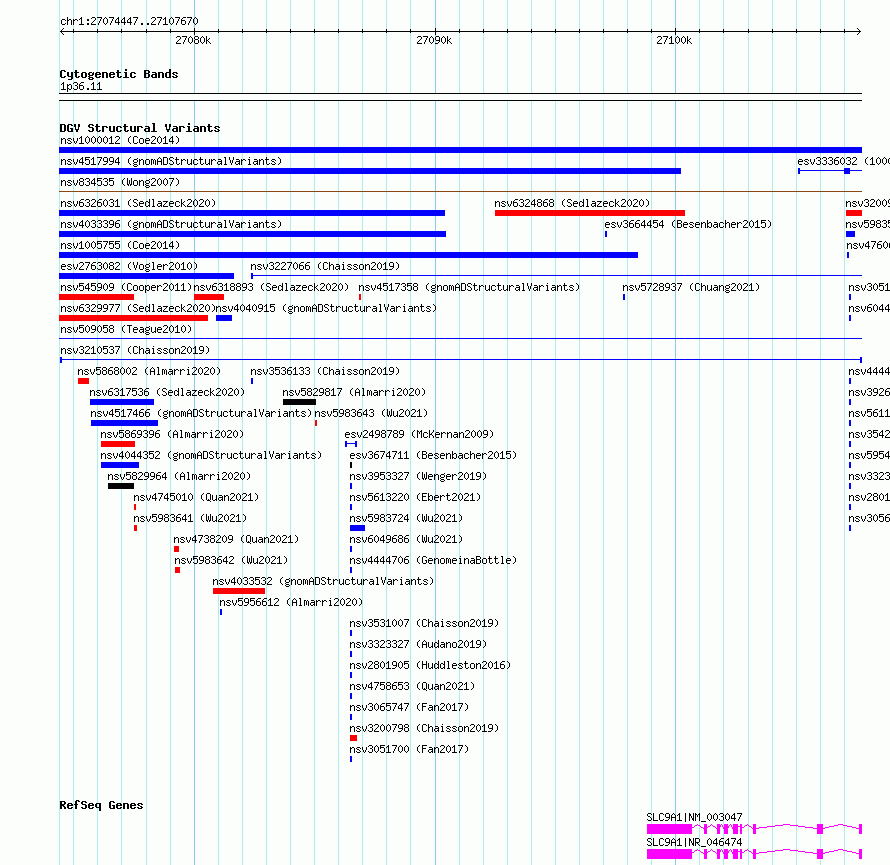
Task: Select nsv4444706 (GenomeinaBottle) label
Action: pyautogui.click(x=433, y=560)
